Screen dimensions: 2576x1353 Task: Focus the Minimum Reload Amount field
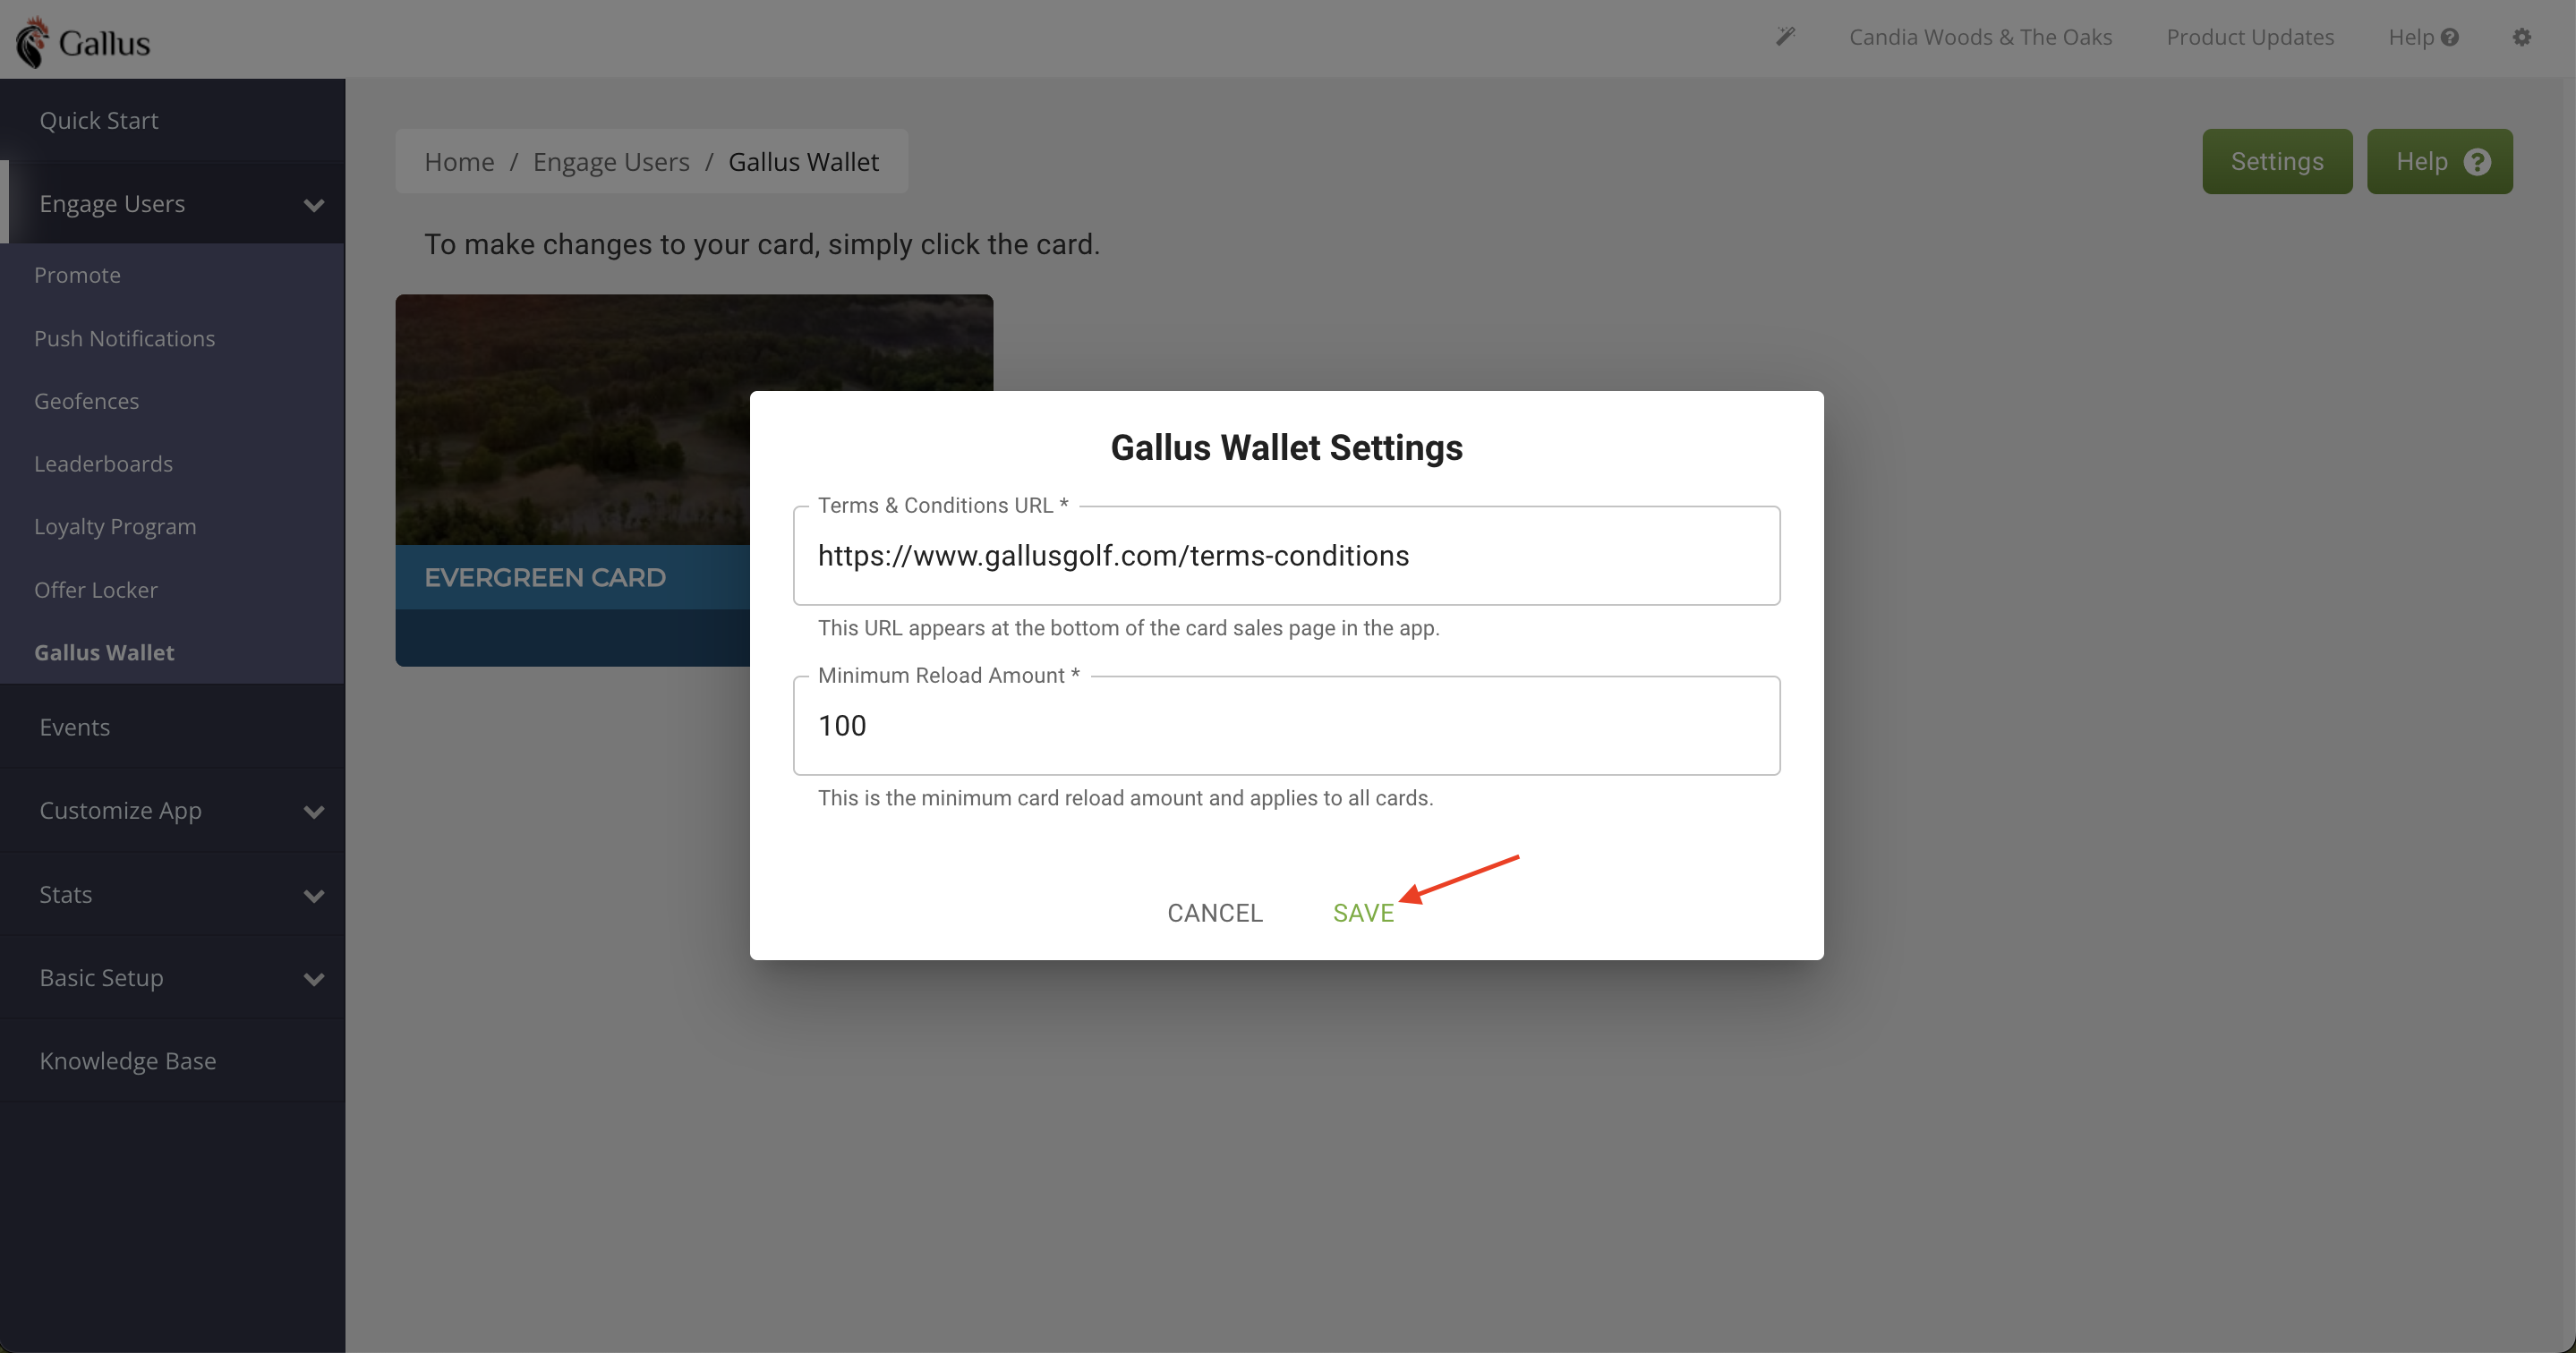coord(1286,725)
